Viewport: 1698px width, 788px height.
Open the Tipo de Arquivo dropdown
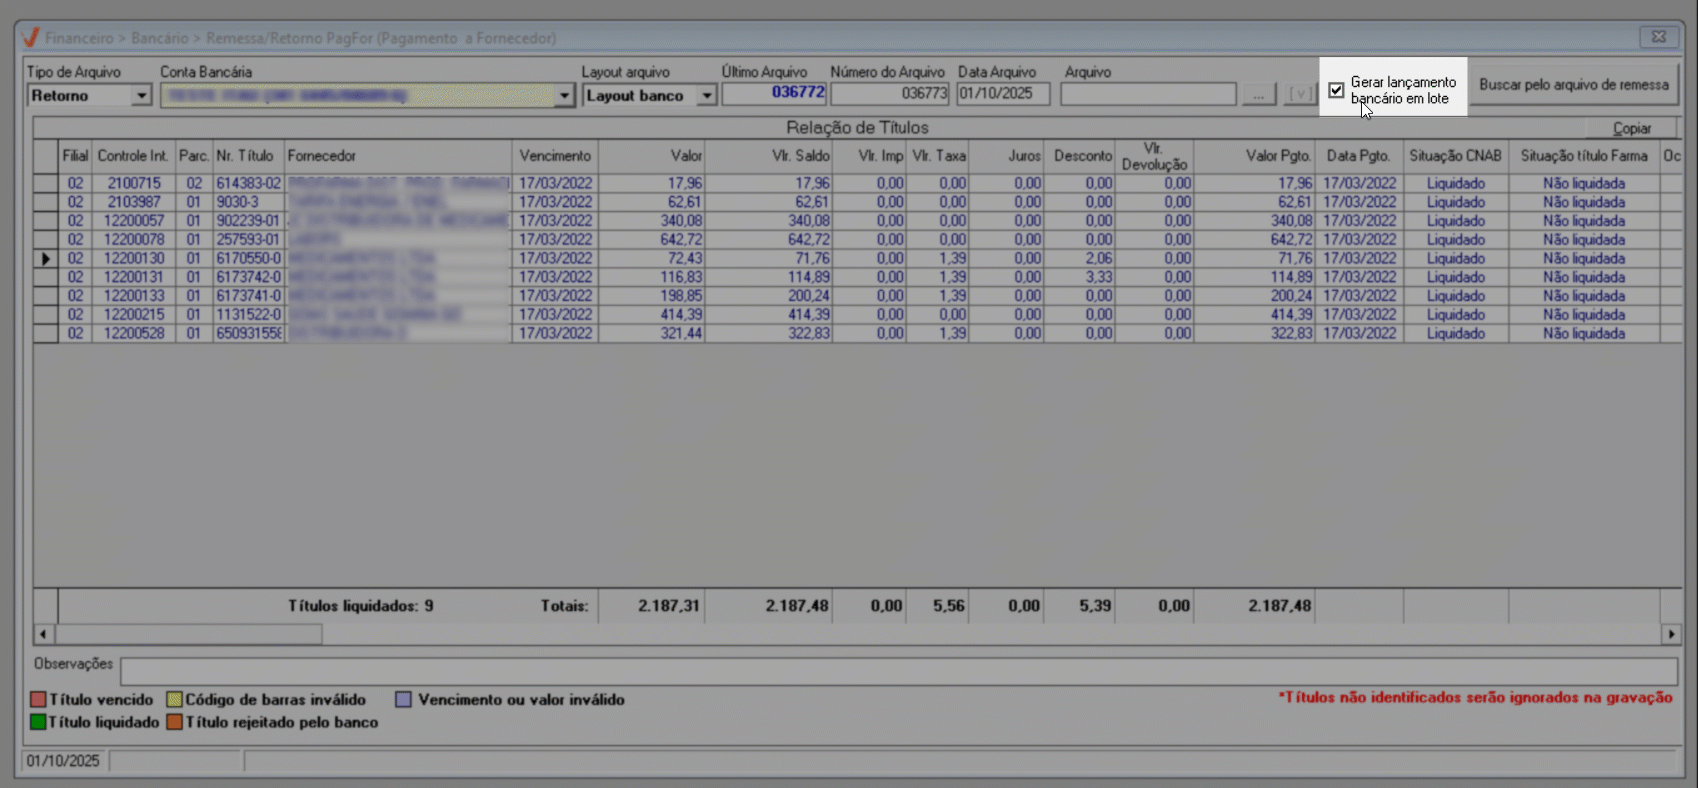pyautogui.click(x=141, y=96)
